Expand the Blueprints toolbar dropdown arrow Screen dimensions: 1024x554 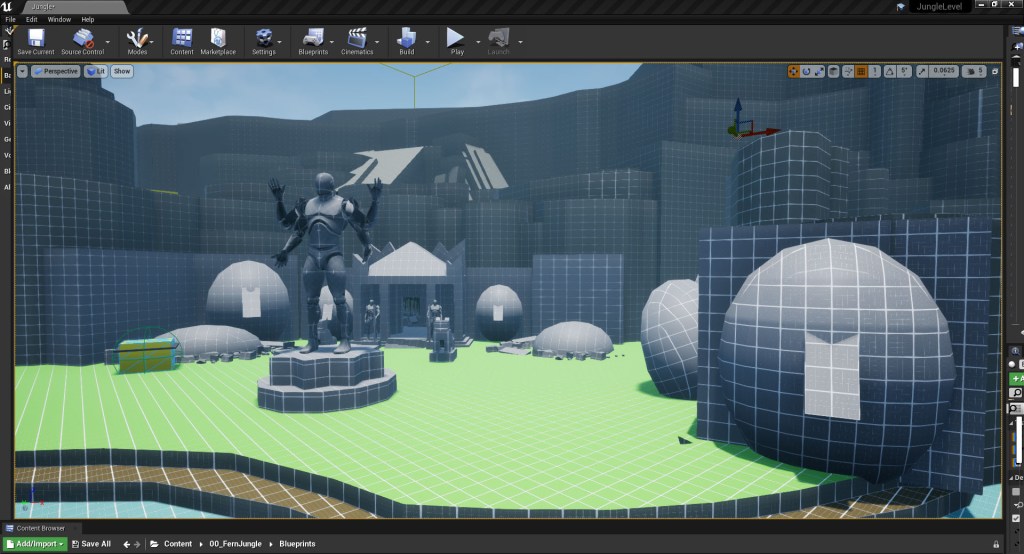[335, 42]
